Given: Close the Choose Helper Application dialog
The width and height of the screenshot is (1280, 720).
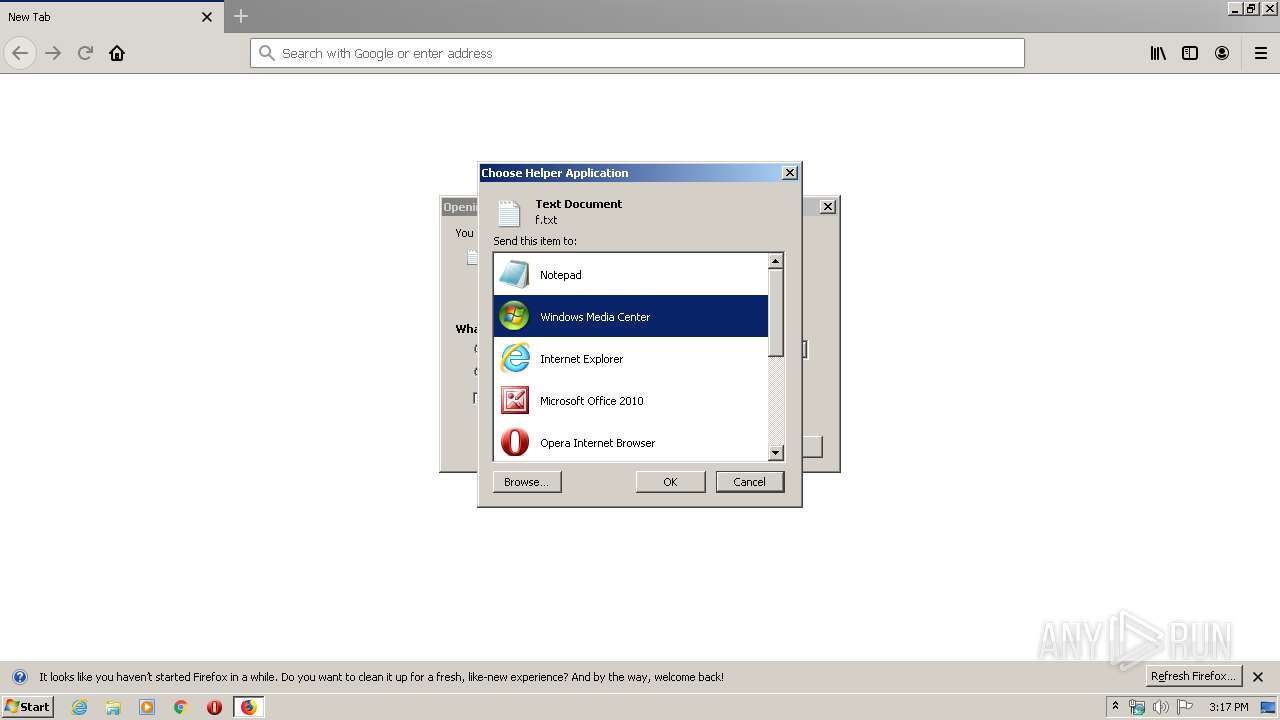Looking at the screenshot, I should click(x=789, y=173).
